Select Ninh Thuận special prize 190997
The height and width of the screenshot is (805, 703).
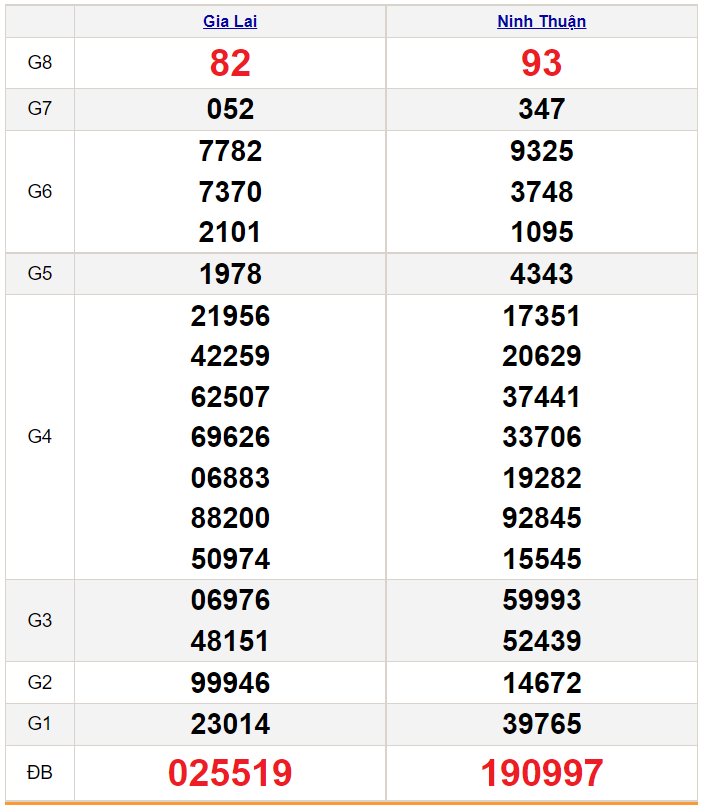point(541,773)
